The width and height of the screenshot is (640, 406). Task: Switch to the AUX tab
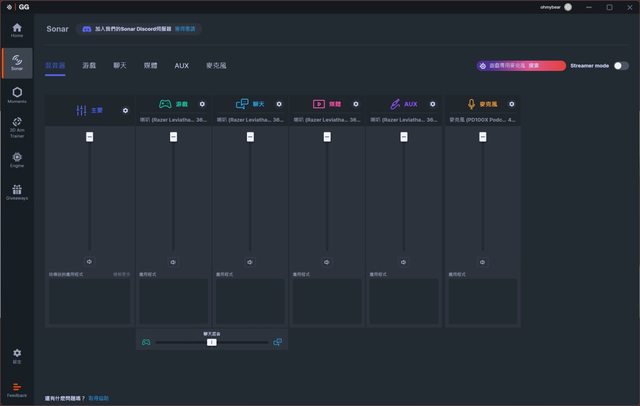tap(181, 66)
